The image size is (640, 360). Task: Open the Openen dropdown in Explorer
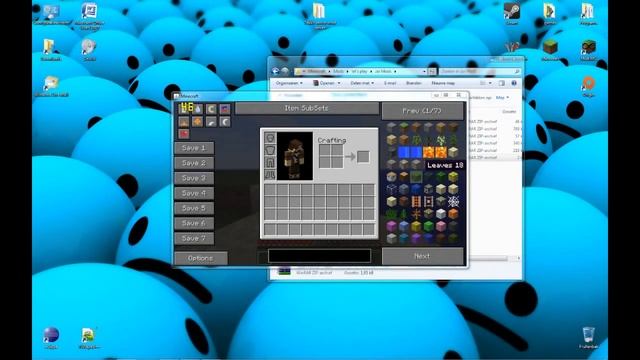click(x=327, y=83)
